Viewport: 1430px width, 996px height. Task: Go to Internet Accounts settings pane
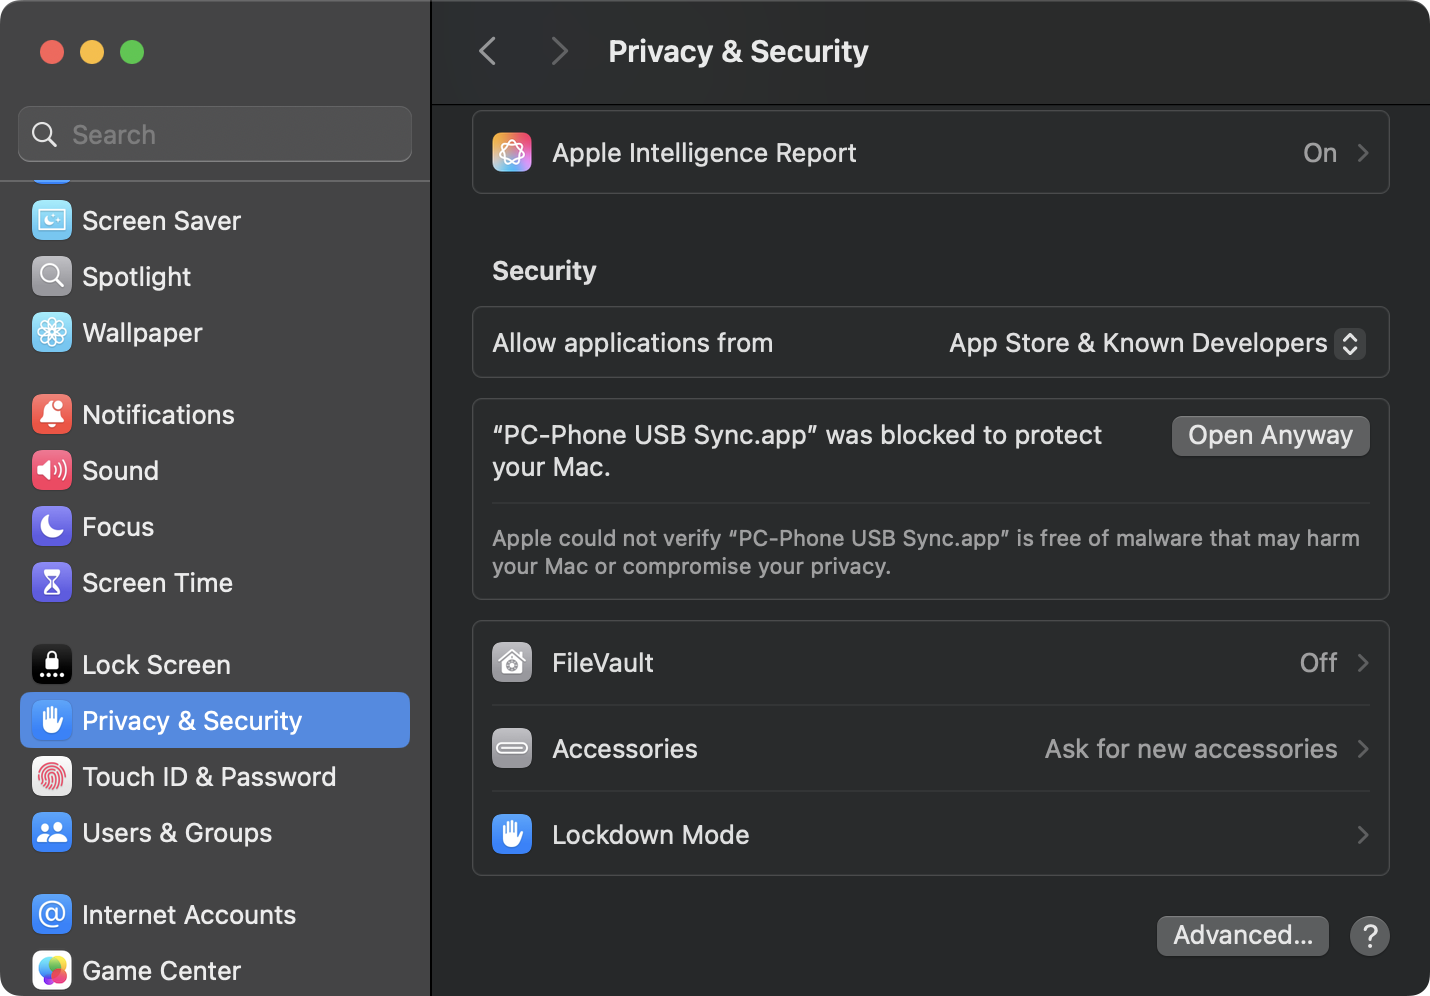click(189, 915)
